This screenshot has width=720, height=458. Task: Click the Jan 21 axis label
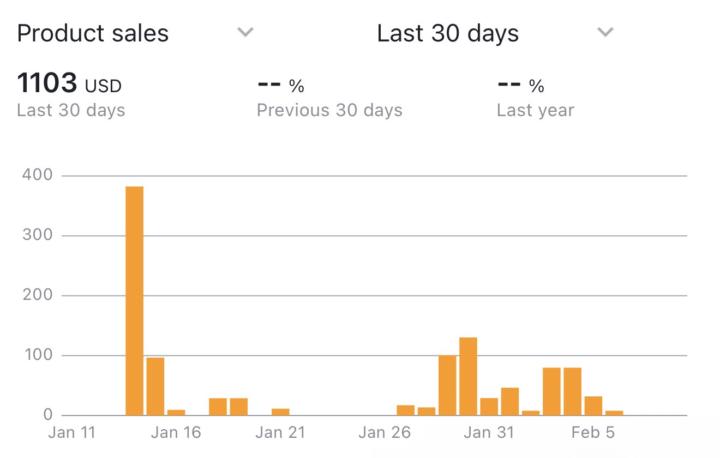[x=280, y=433]
